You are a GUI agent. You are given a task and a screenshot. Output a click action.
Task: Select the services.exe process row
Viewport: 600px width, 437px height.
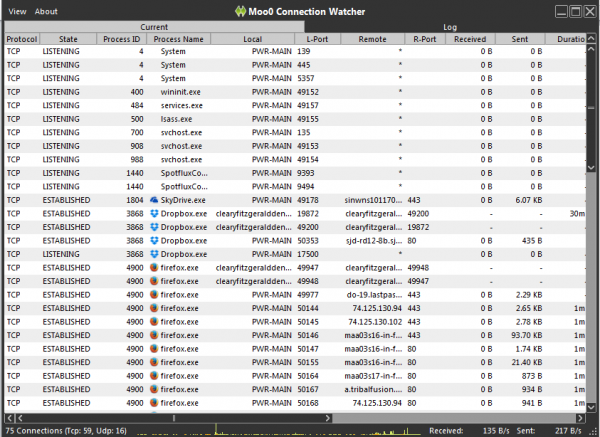coord(295,106)
